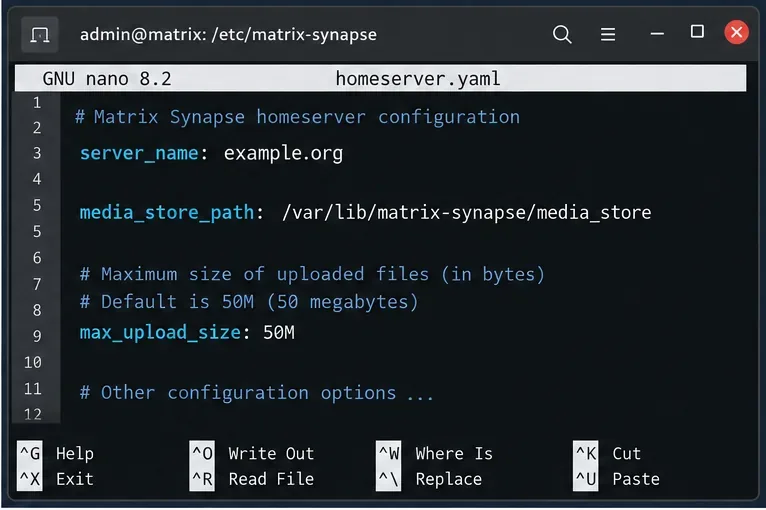
Task: Click the 'Replace' label
Action: 448,480
